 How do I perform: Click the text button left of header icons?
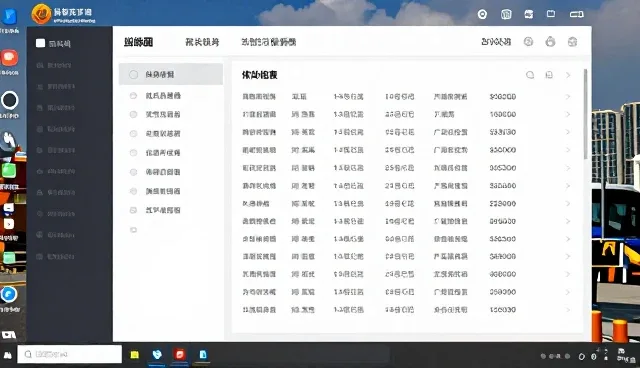496,42
